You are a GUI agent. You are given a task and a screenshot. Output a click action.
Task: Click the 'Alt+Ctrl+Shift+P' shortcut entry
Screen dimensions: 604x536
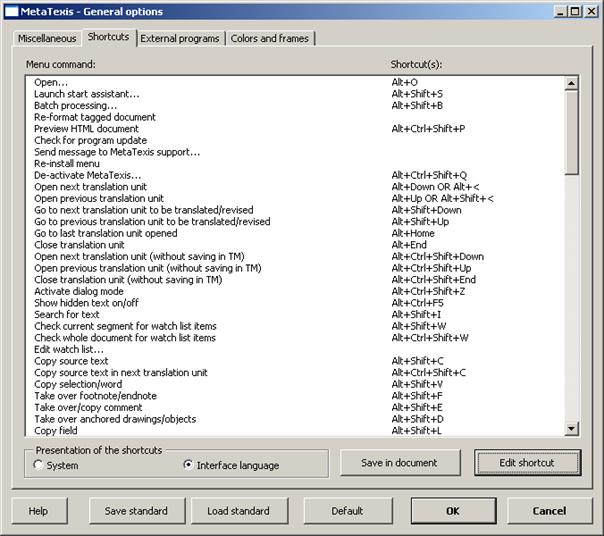pyautogui.click(x=428, y=128)
